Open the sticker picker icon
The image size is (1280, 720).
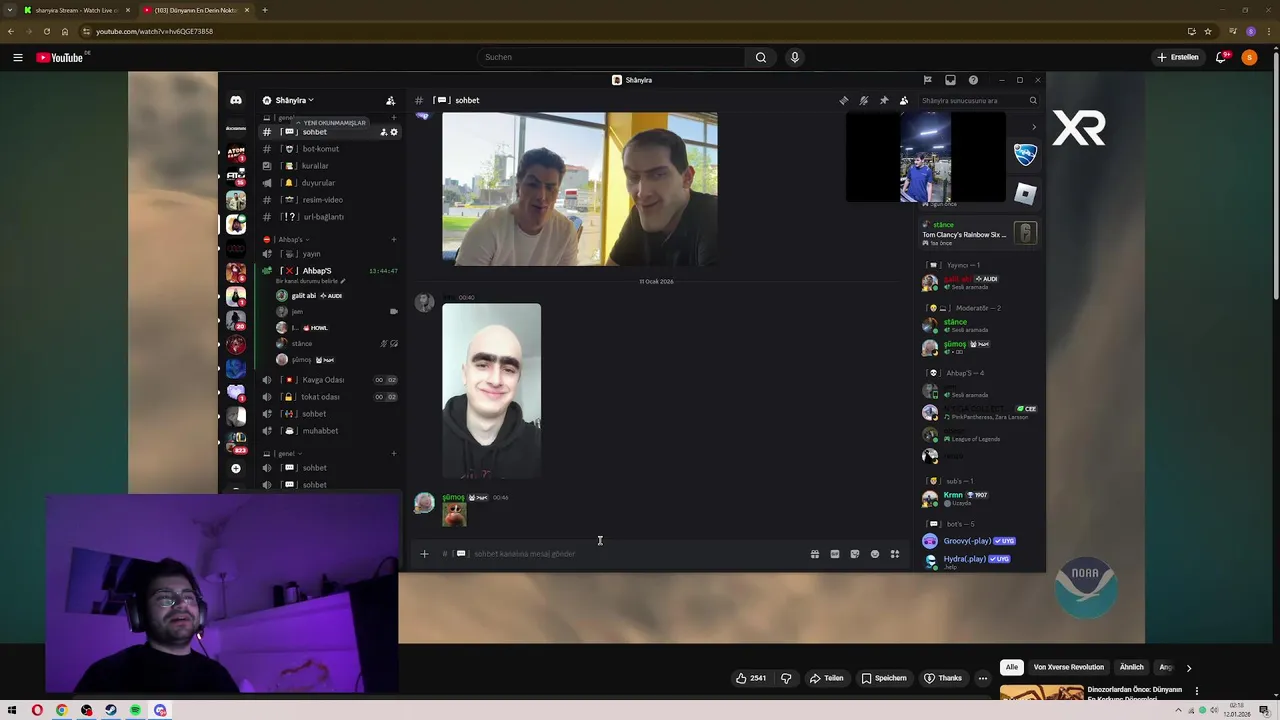(855, 554)
